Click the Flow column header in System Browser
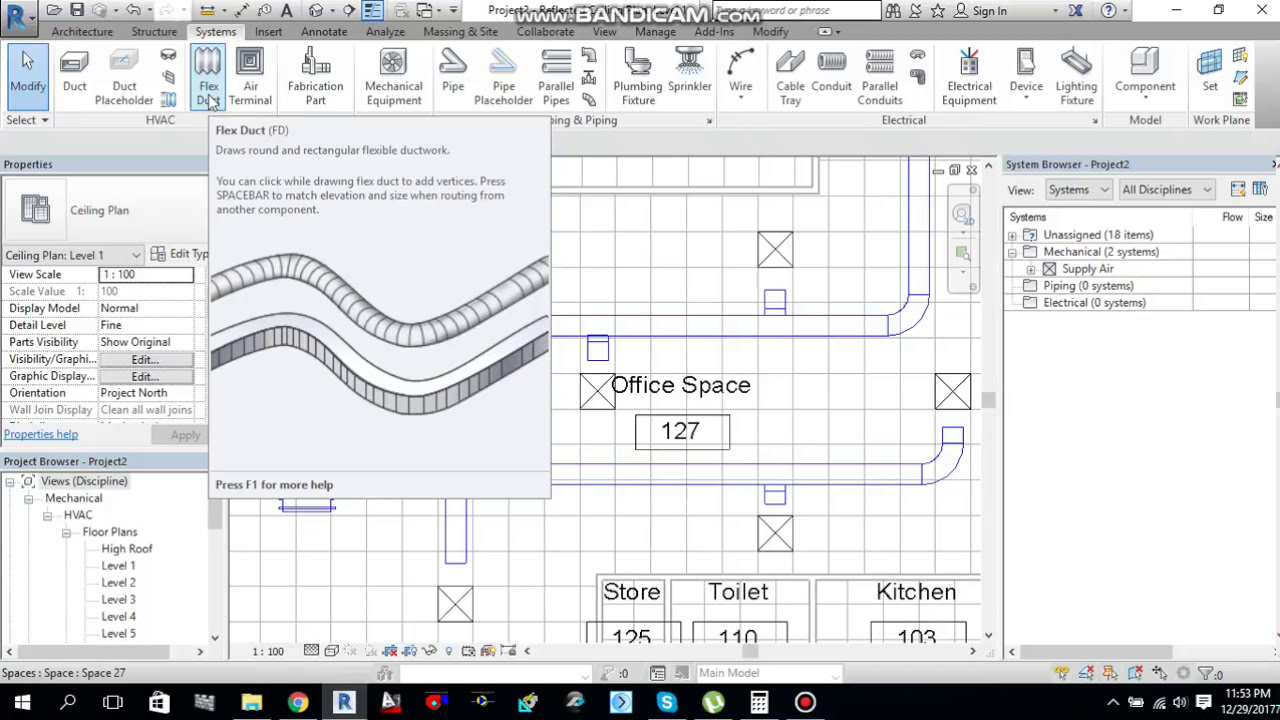The image size is (1280, 720). point(1232,217)
